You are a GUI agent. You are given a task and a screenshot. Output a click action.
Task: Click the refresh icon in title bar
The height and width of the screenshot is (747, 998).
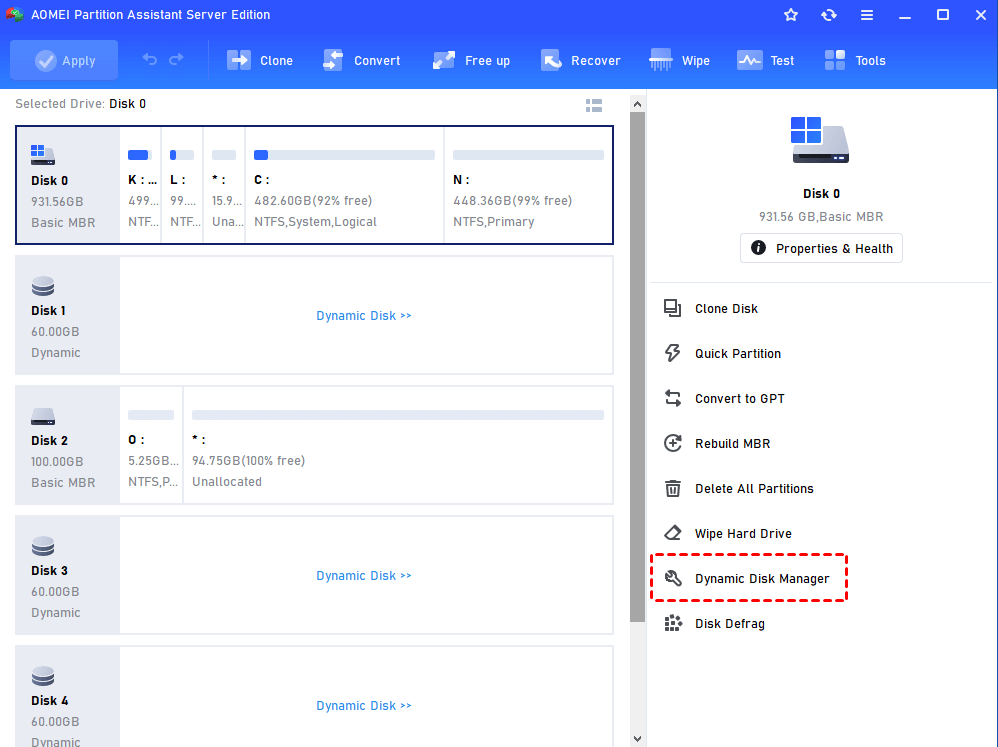click(x=829, y=15)
